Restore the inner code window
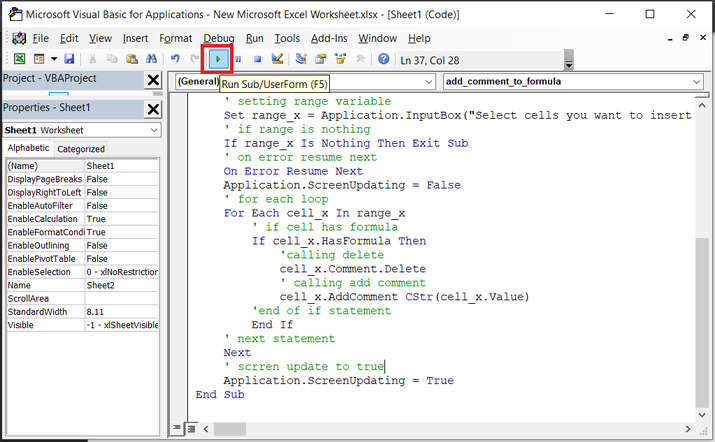The image size is (715, 442). [x=685, y=38]
